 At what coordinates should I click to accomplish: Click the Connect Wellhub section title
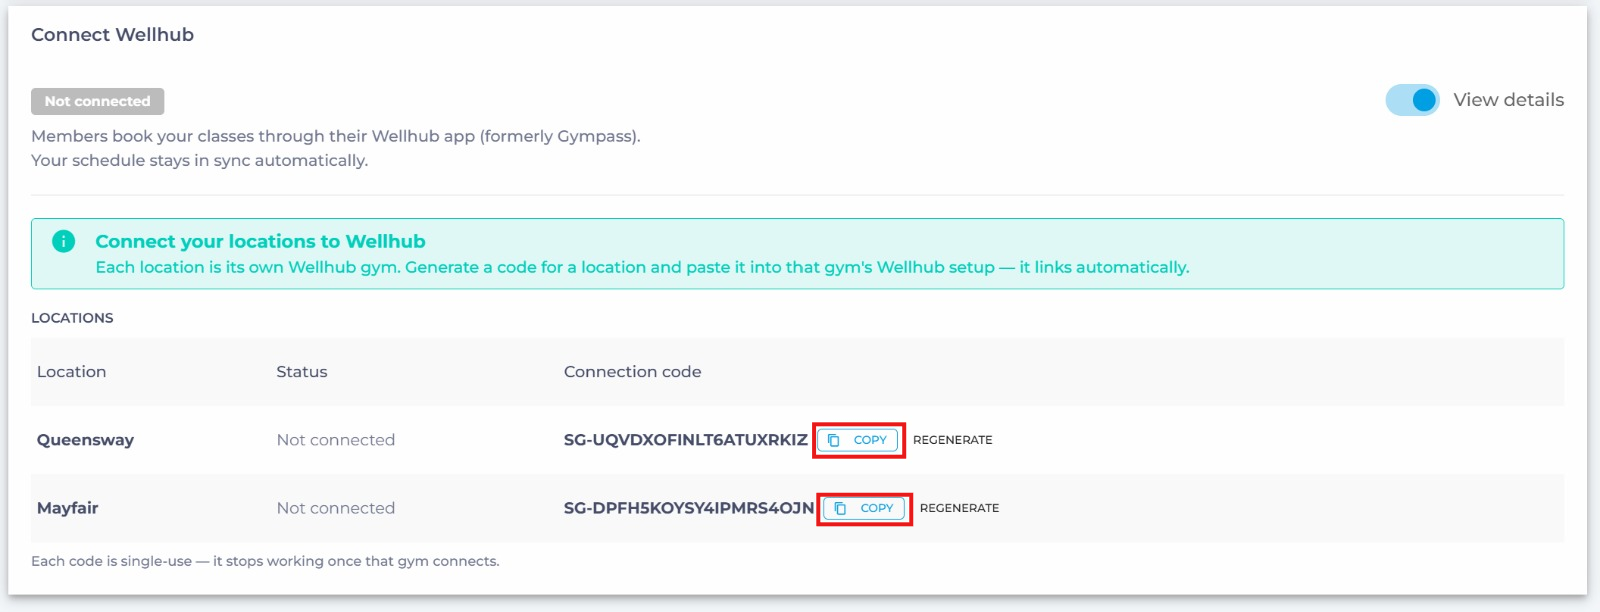coord(112,35)
